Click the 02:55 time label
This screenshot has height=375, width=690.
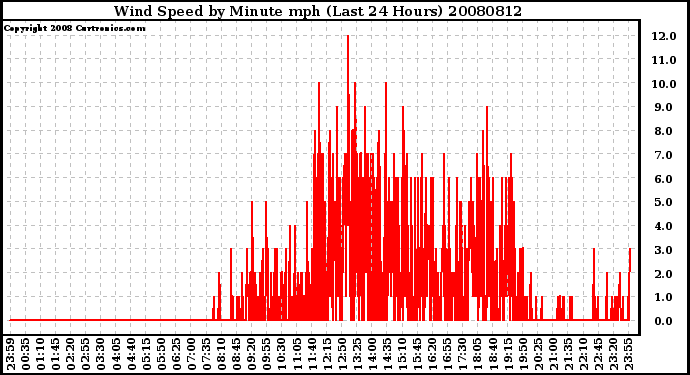86,355
